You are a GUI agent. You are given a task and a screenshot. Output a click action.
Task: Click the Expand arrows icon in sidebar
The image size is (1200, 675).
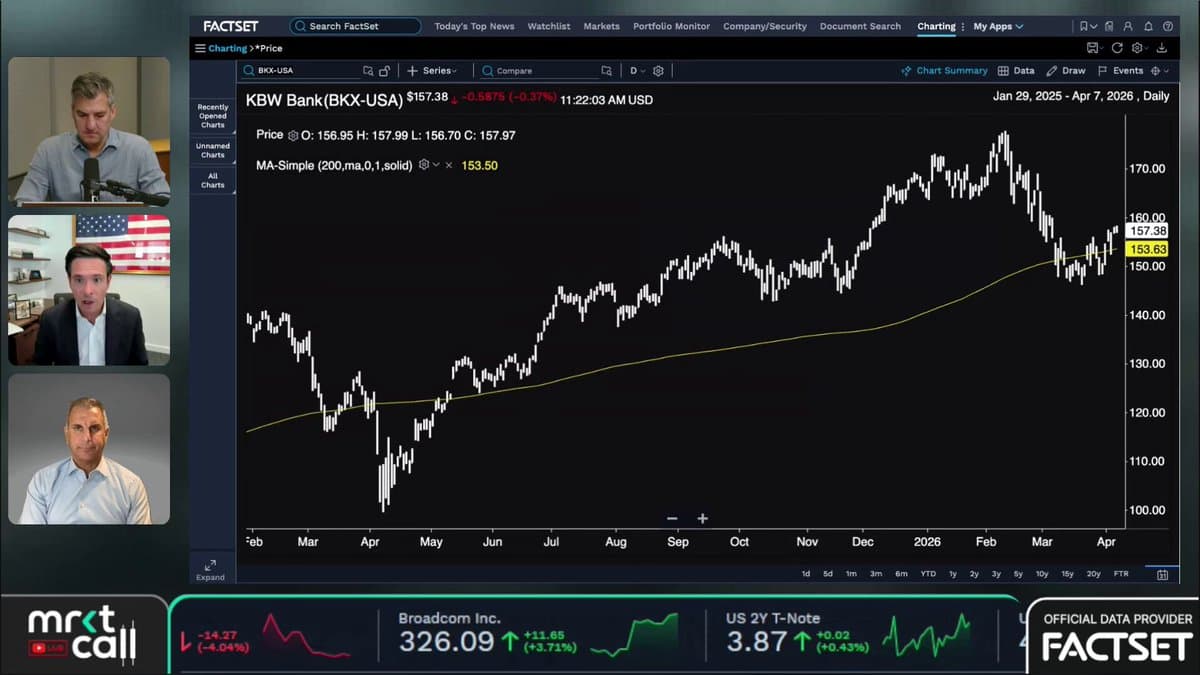click(x=210, y=566)
